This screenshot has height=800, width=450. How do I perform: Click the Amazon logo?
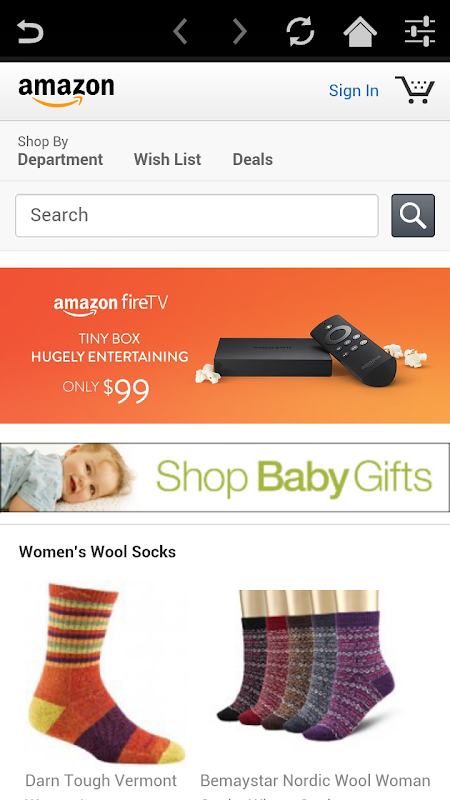click(66, 91)
